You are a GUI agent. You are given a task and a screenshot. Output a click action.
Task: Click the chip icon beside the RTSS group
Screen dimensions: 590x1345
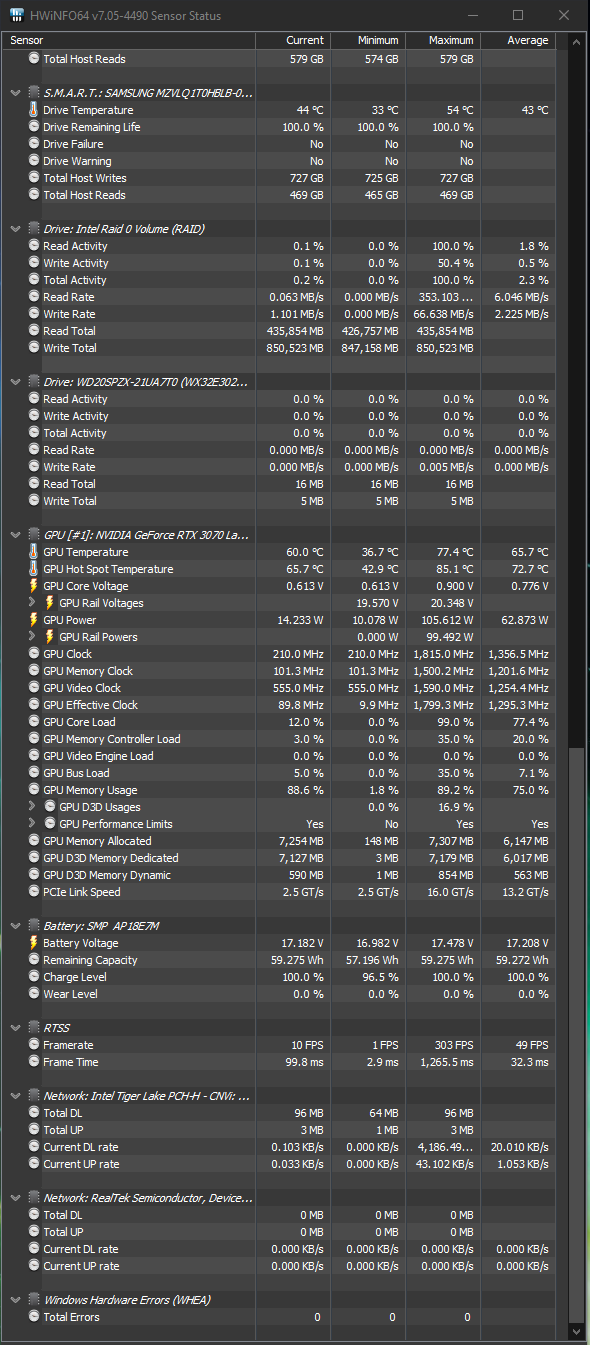[33, 1027]
